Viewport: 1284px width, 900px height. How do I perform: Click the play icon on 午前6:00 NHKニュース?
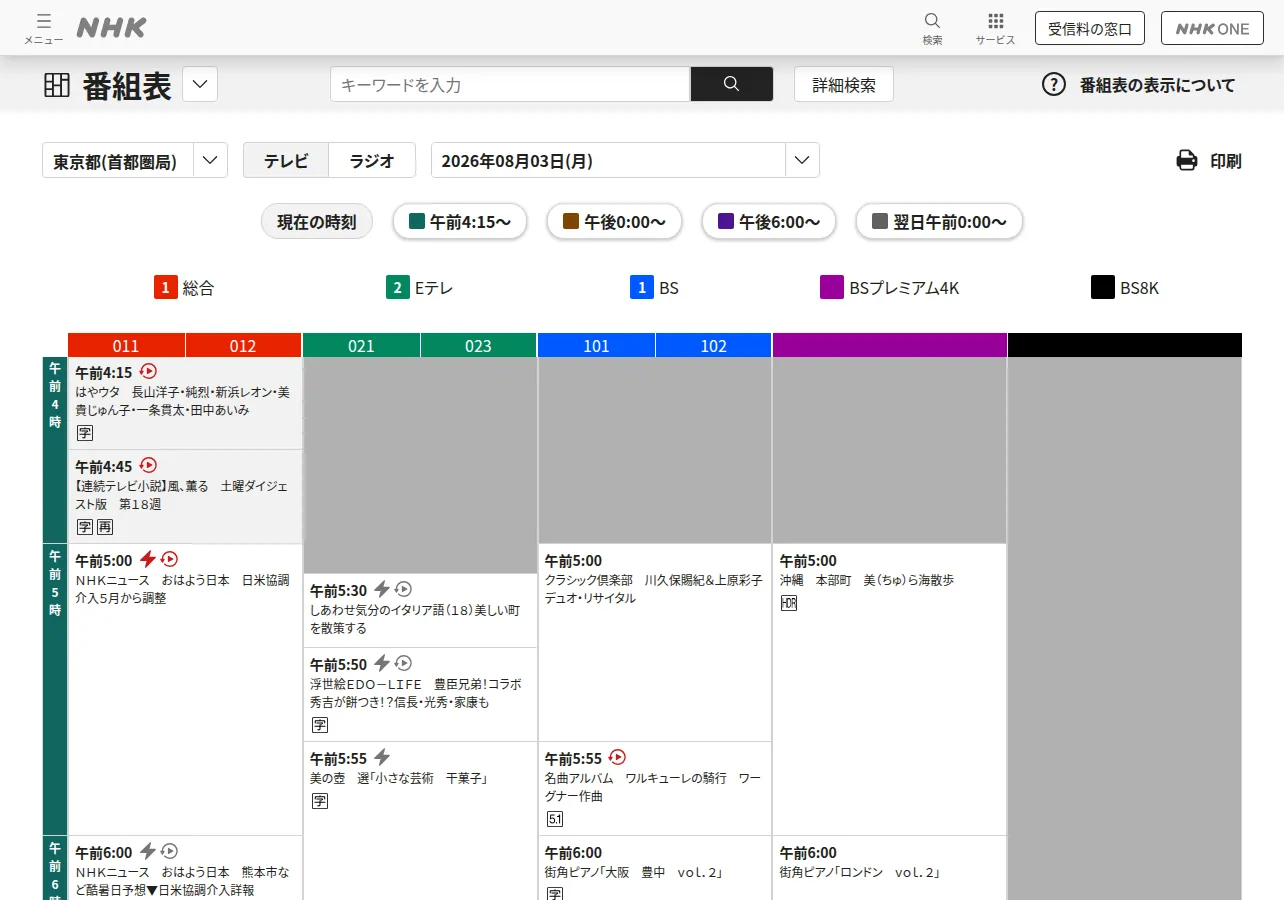[169, 851]
